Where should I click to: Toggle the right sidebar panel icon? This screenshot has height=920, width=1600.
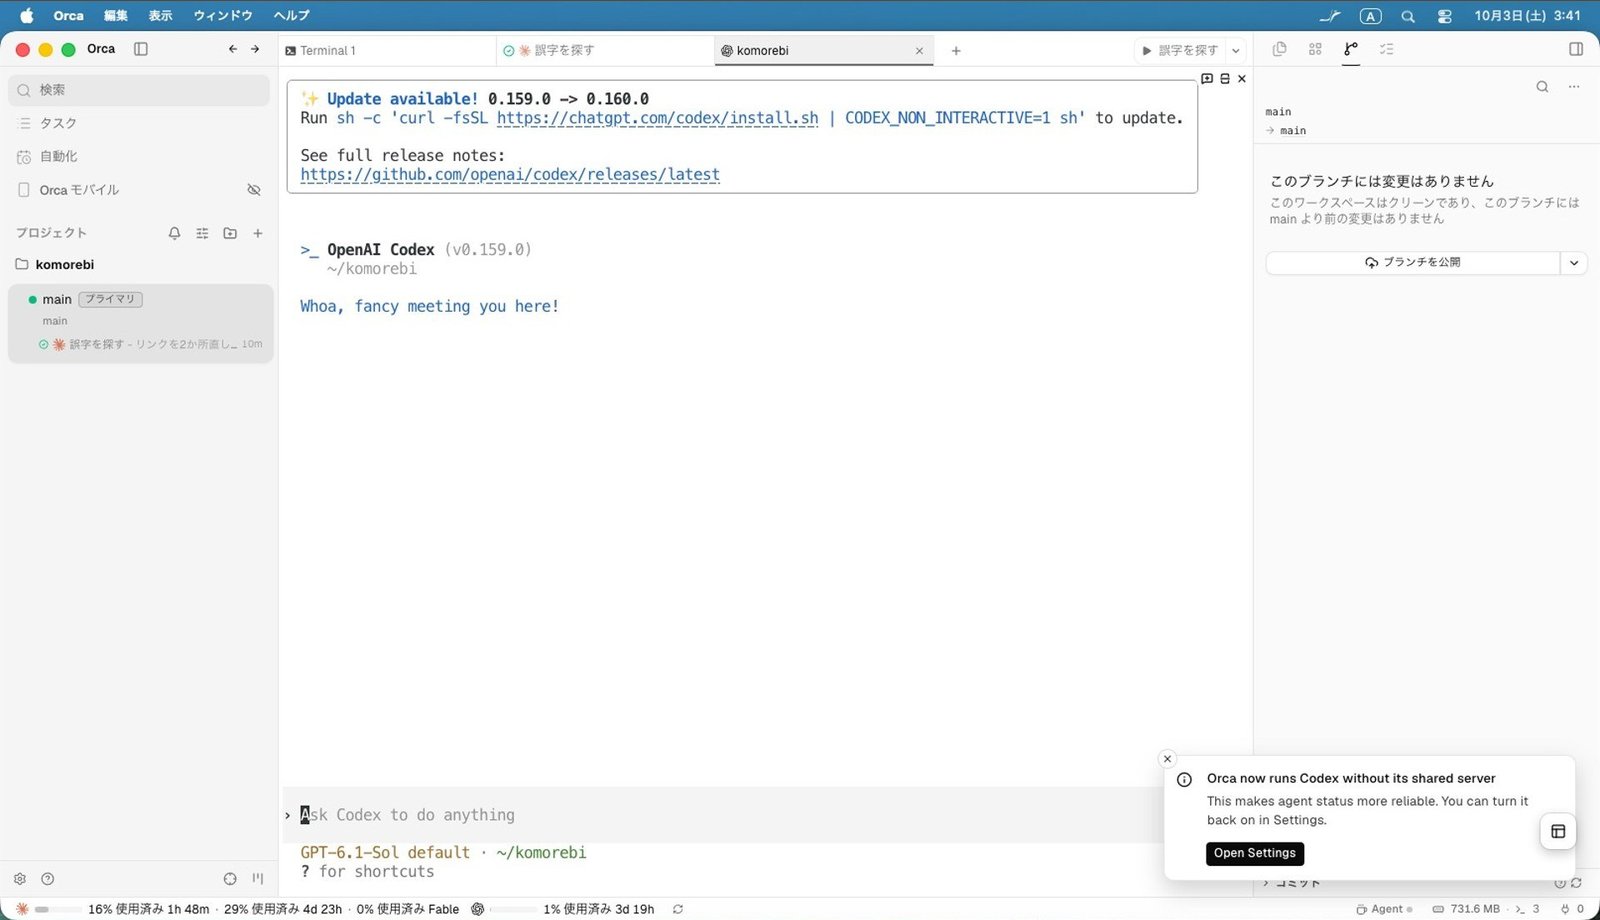click(1576, 49)
